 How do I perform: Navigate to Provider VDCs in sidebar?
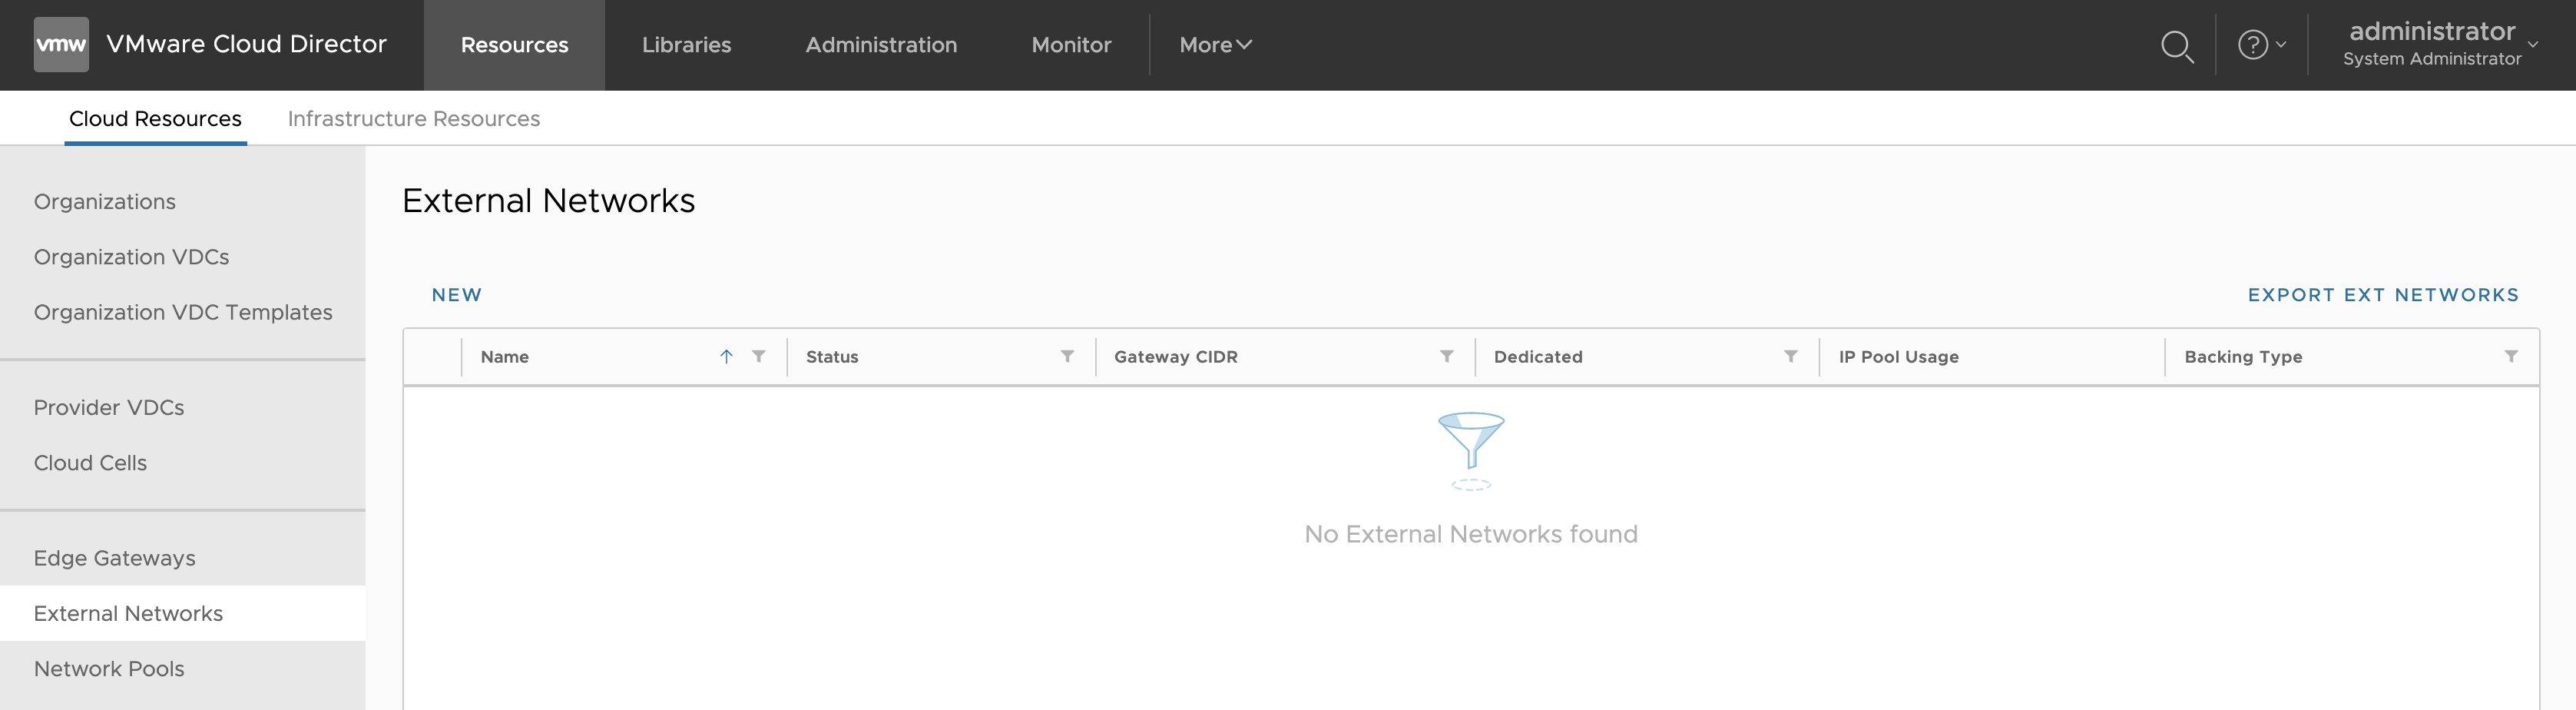pos(109,408)
